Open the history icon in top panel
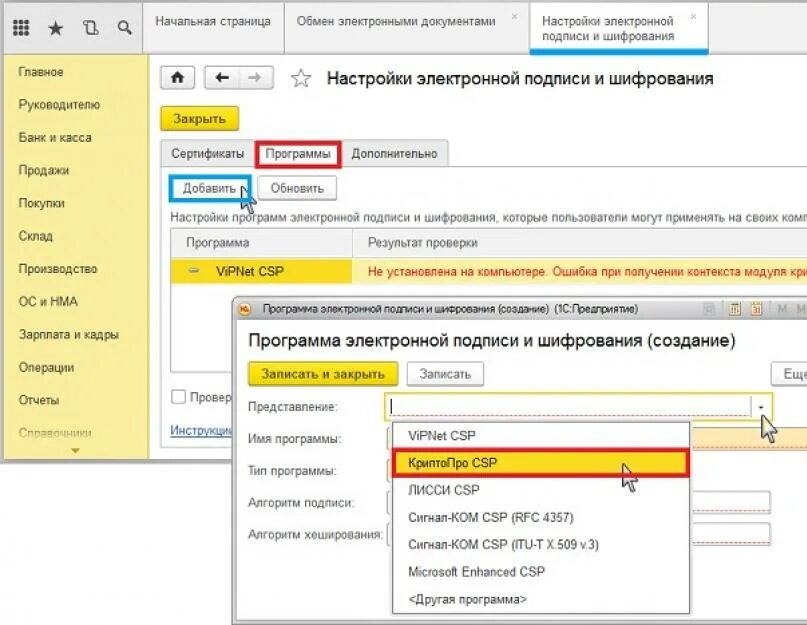Viewport: 807px width, 625px height. pyautogui.click(x=91, y=28)
